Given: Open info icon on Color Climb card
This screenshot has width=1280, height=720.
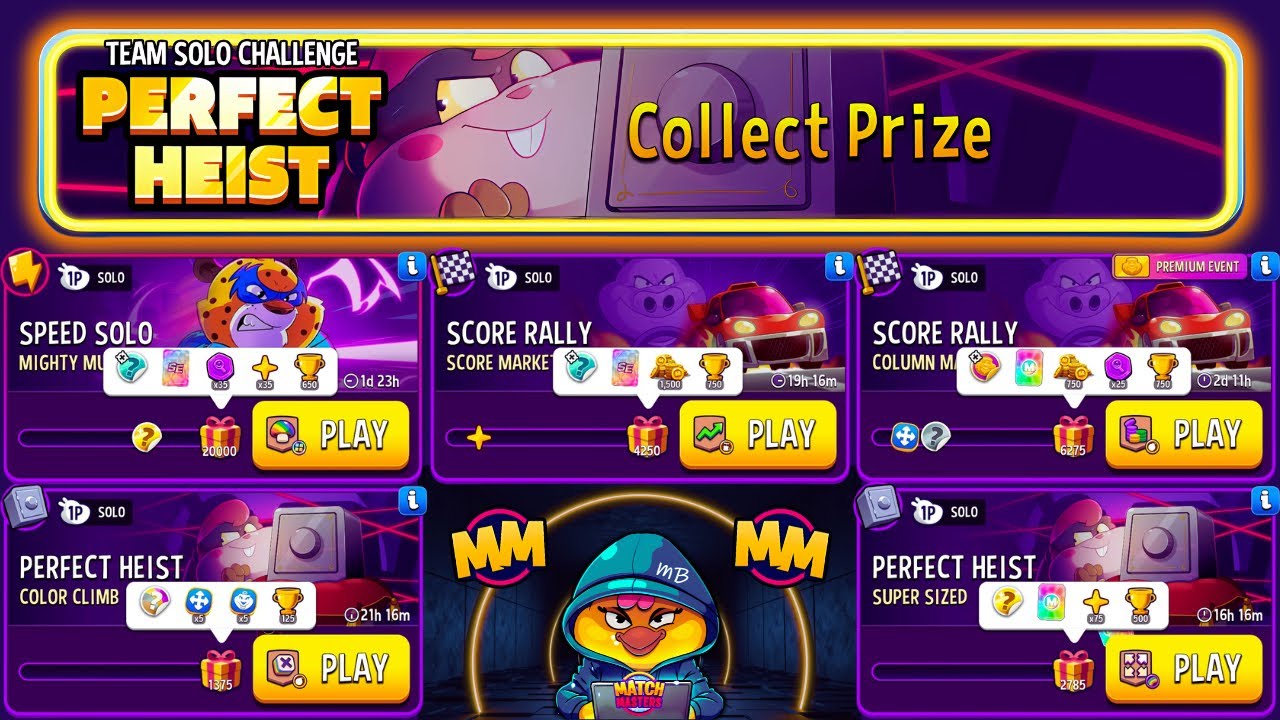Looking at the screenshot, I should click(x=411, y=500).
